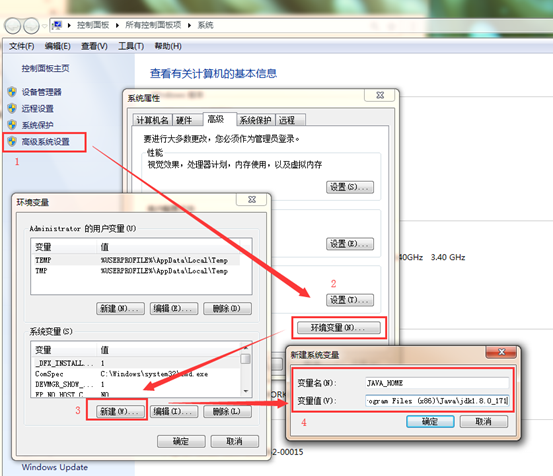
Task: Click 删除(L) under system variables
Action: [227, 411]
